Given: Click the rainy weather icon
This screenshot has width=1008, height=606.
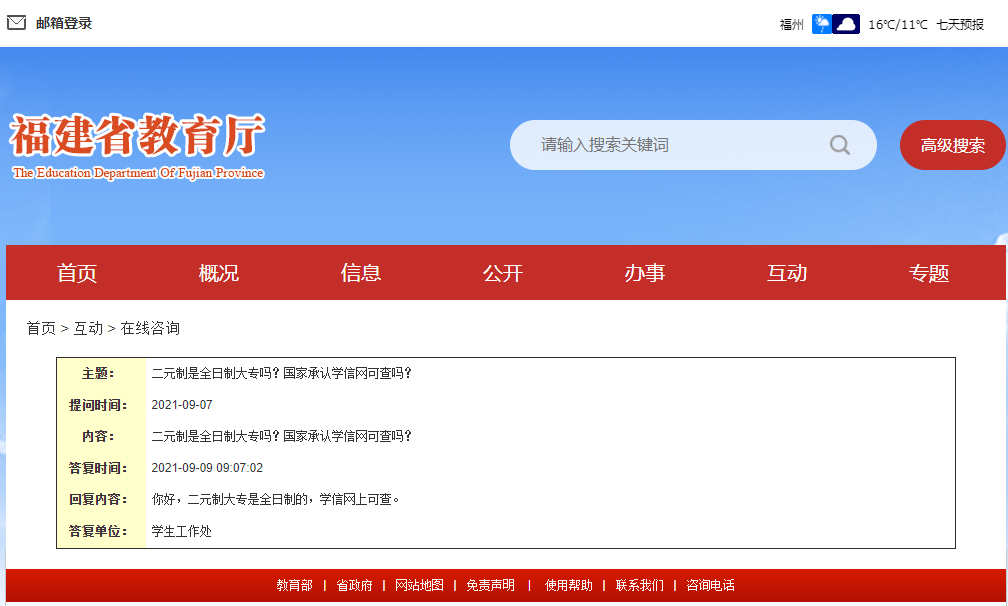Looking at the screenshot, I should coord(822,24).
